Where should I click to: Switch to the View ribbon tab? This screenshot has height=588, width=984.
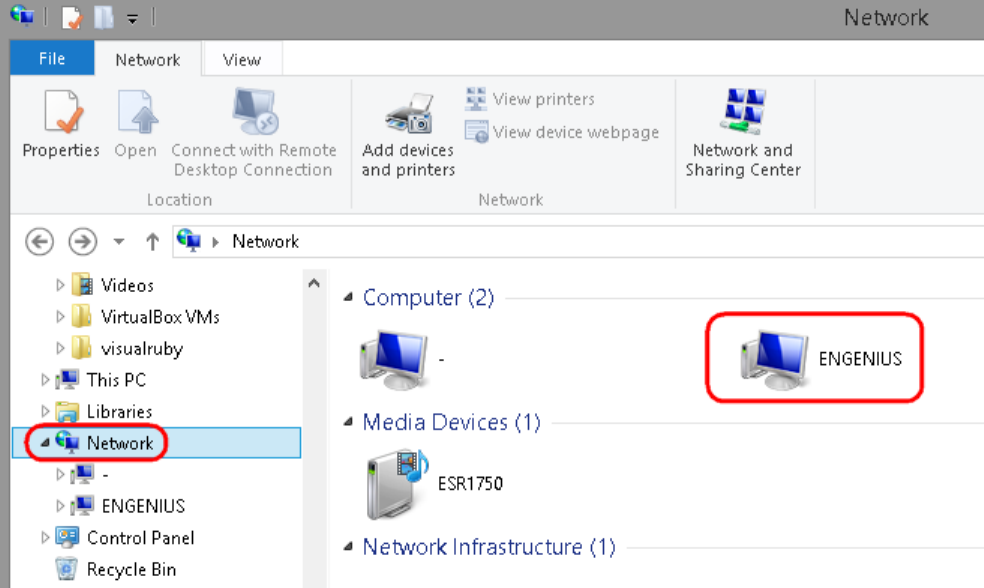tap(241, 60)
